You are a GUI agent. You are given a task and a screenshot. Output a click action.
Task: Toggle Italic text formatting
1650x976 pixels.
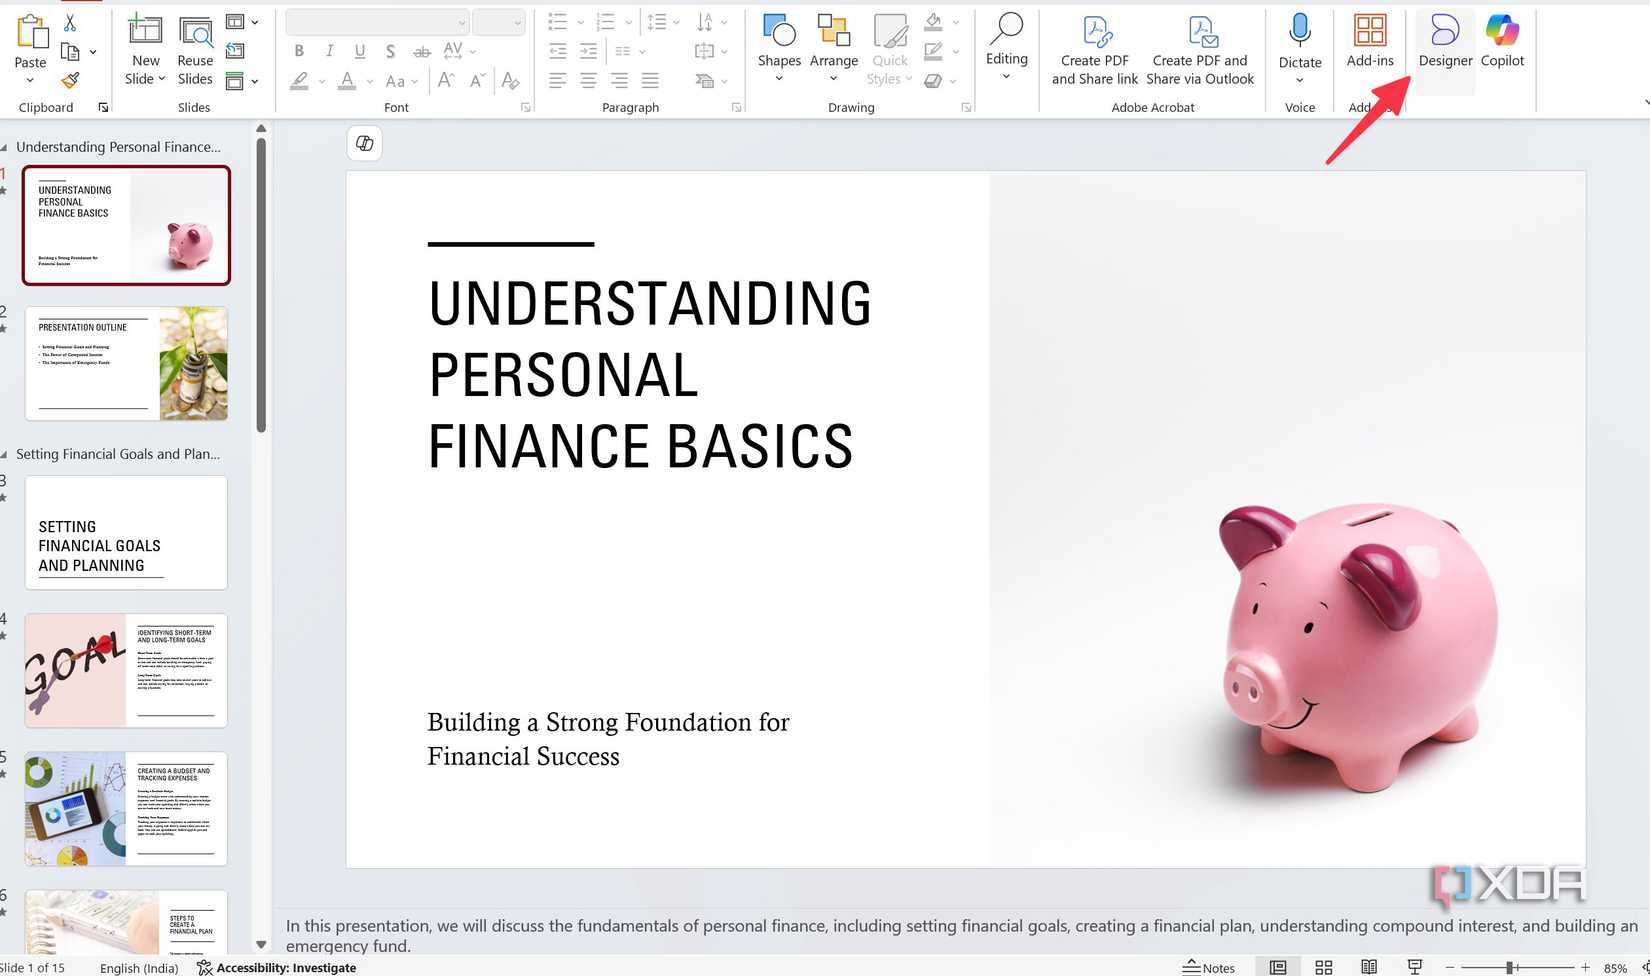[329, 51]
